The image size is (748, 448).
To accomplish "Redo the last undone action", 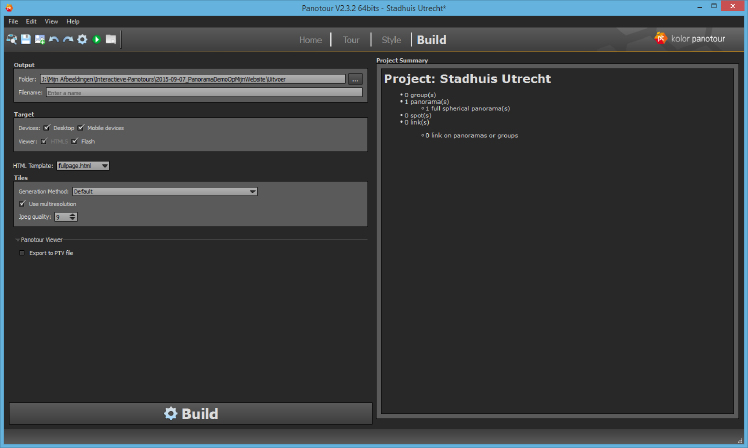I will click(x=68, y=40).
